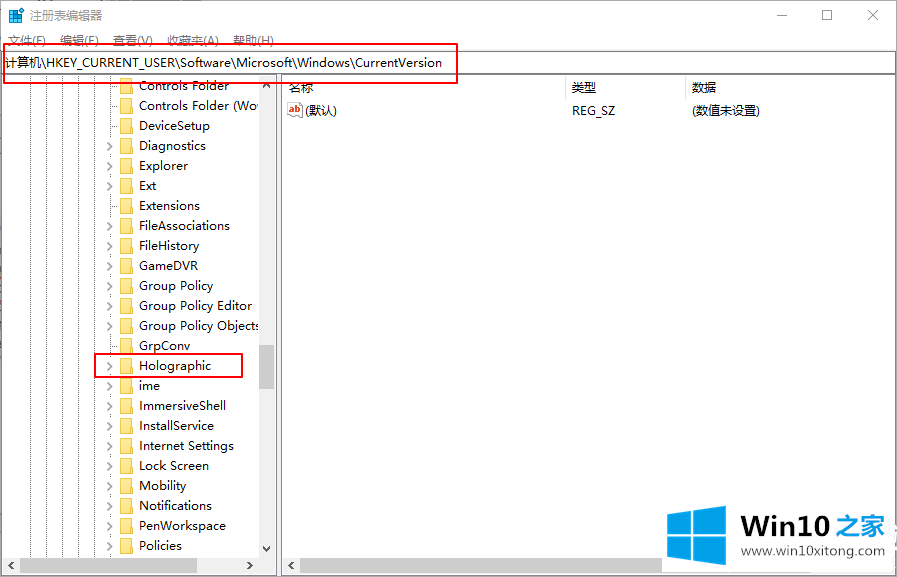This screenshot has width=897, height=577.
Task: Select the FileHistory key label
Action: [x=169, y=246]
